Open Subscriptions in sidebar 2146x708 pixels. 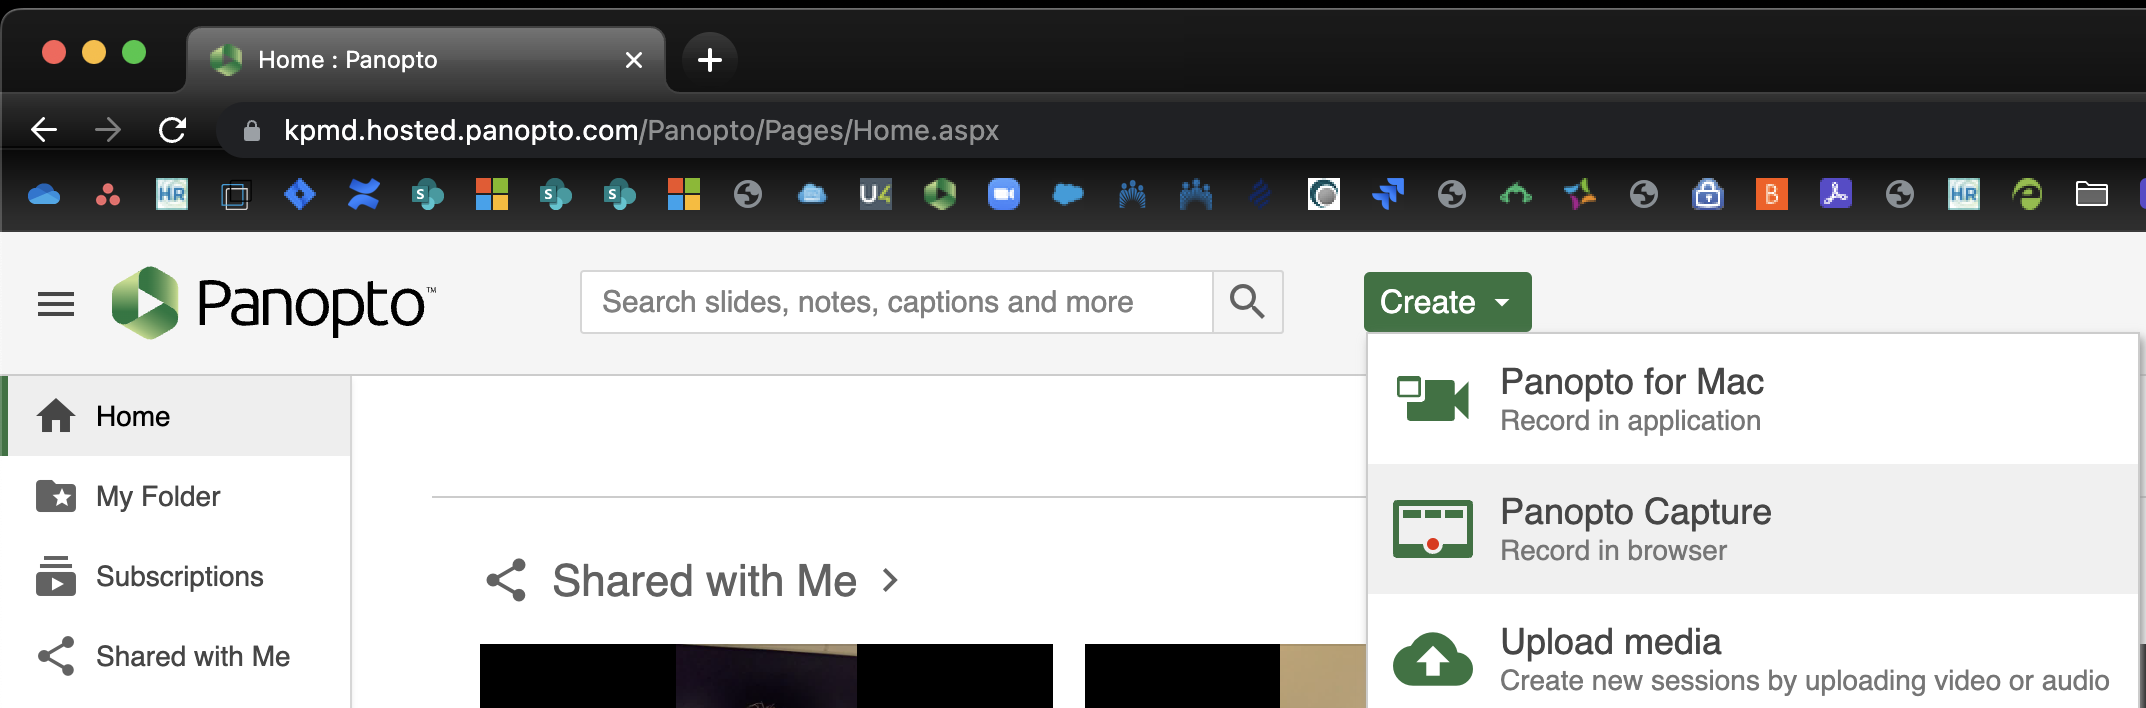point(177,576)
